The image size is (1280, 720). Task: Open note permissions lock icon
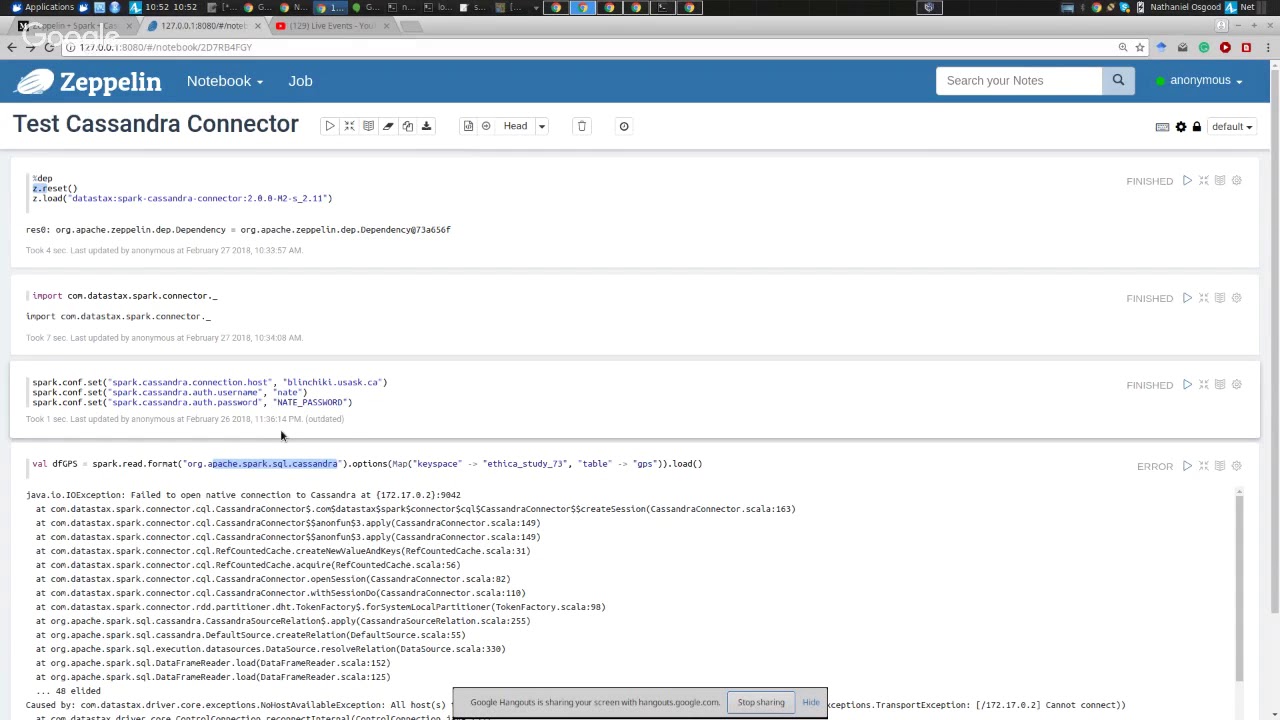(1196, 127)
